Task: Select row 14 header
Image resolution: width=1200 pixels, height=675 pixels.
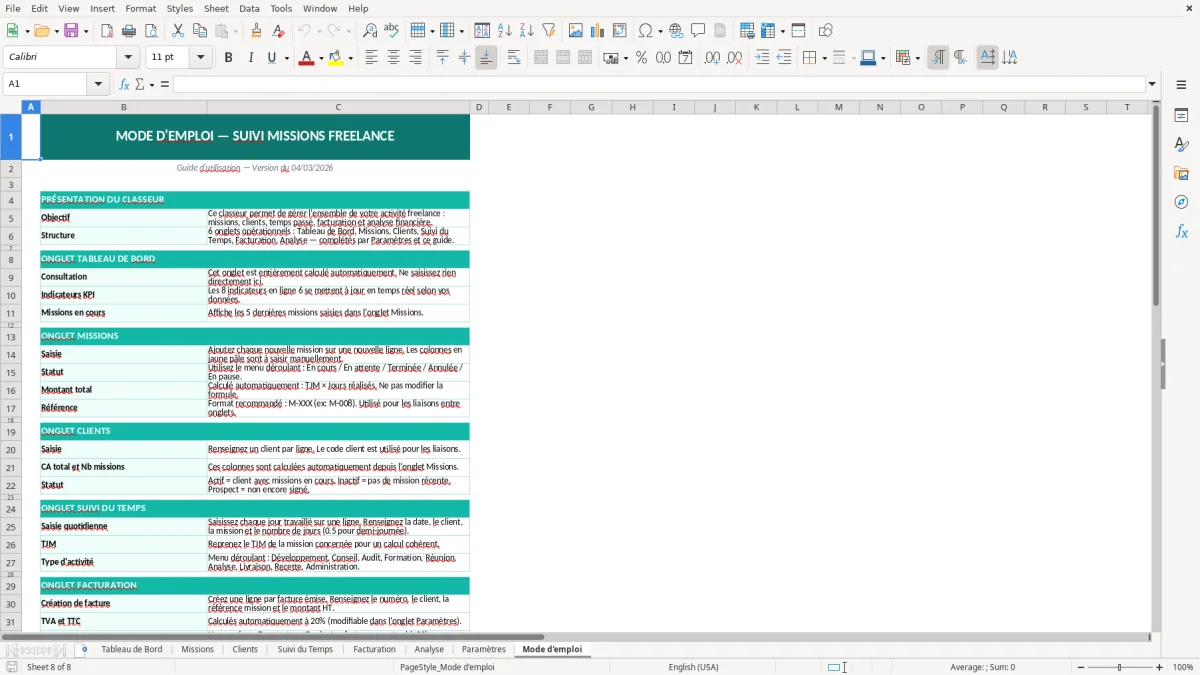Action: (x=11, y=354)
